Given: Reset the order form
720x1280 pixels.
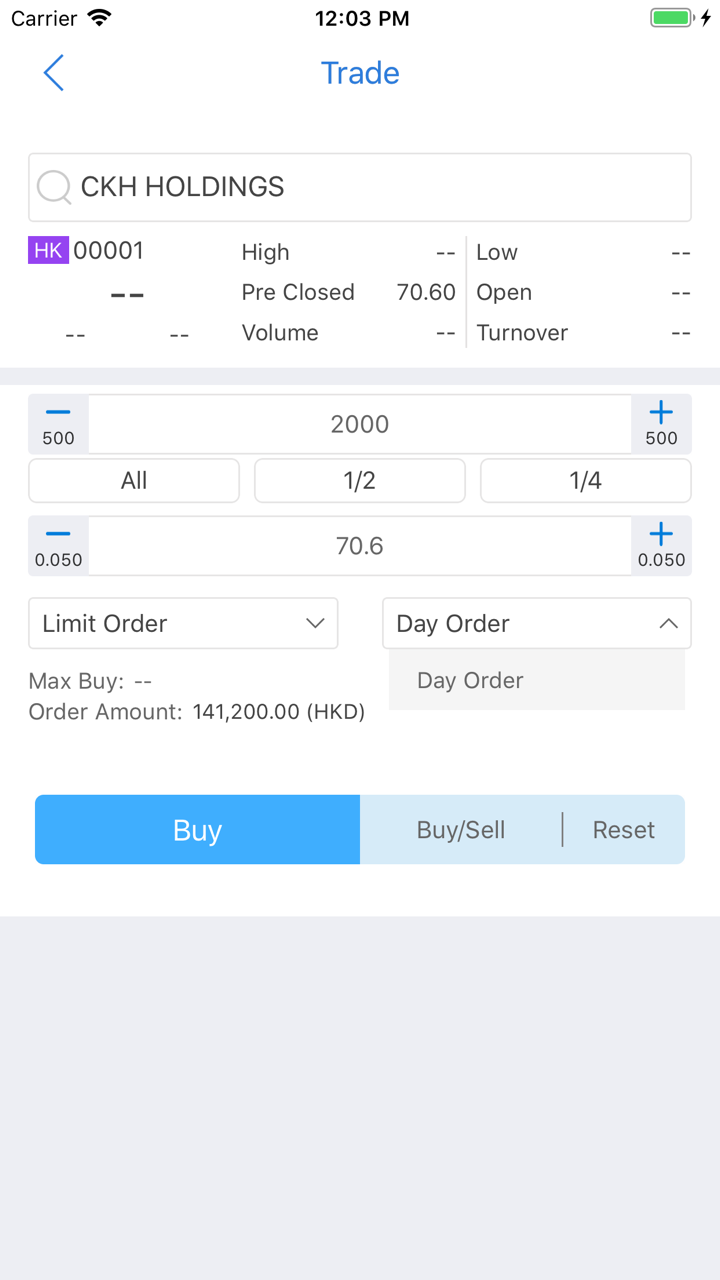Looking at the screenshot, I should [x=624, y=830].
